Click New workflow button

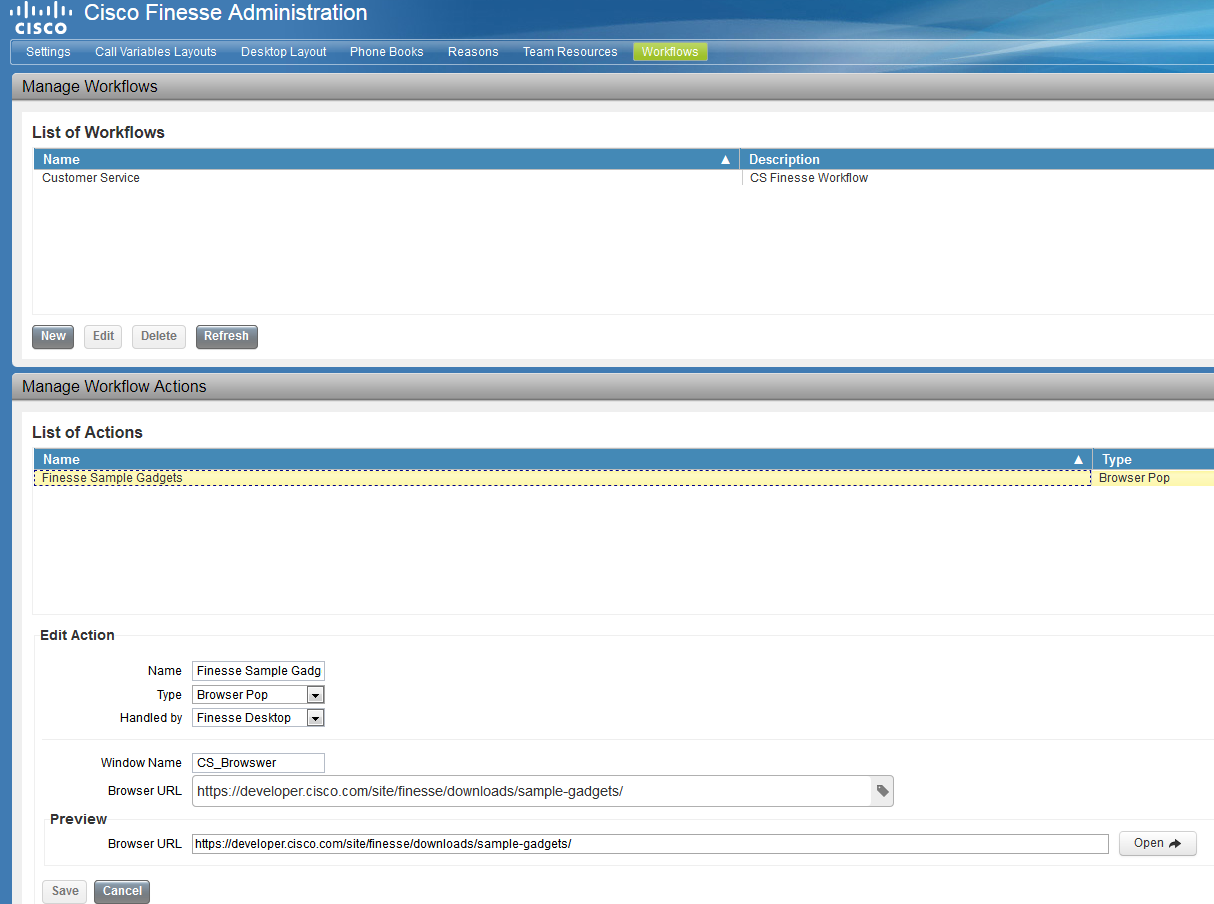53,337
